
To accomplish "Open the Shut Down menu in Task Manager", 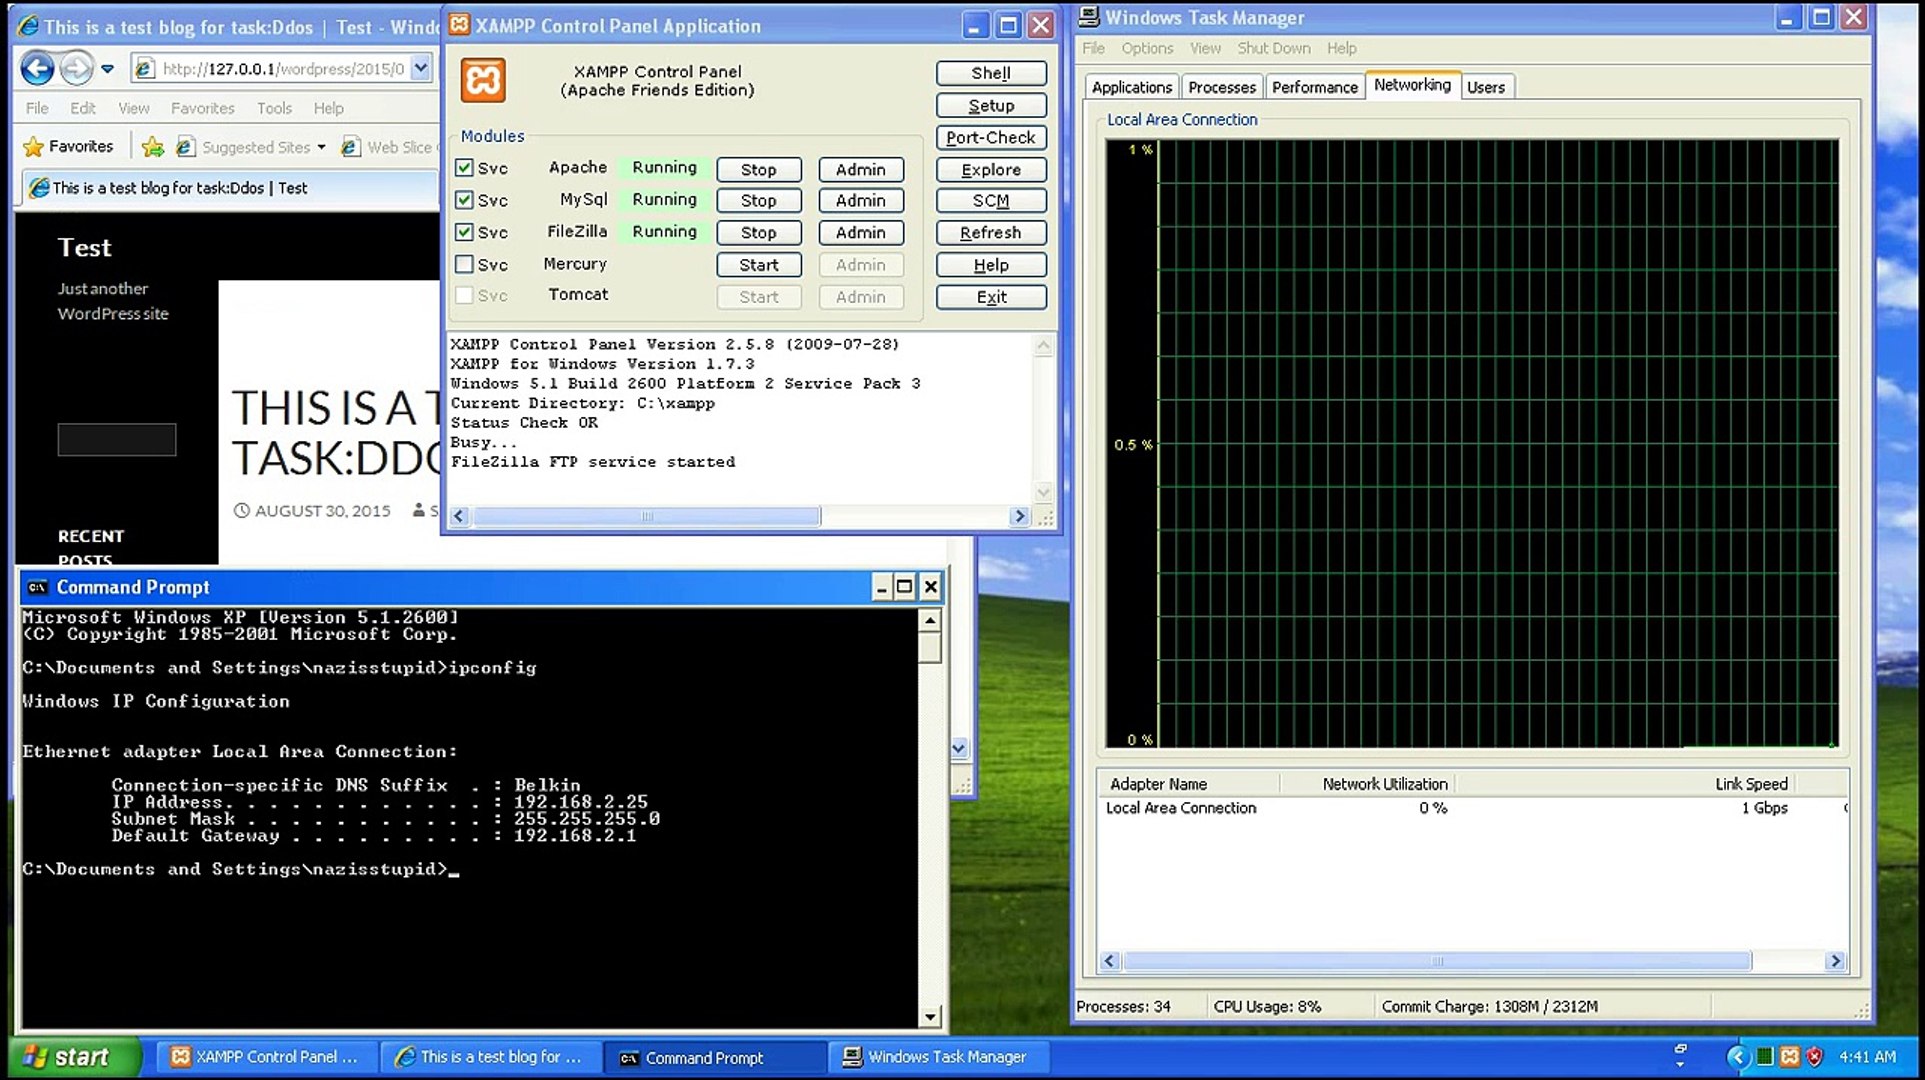I will coord(1273,48).
